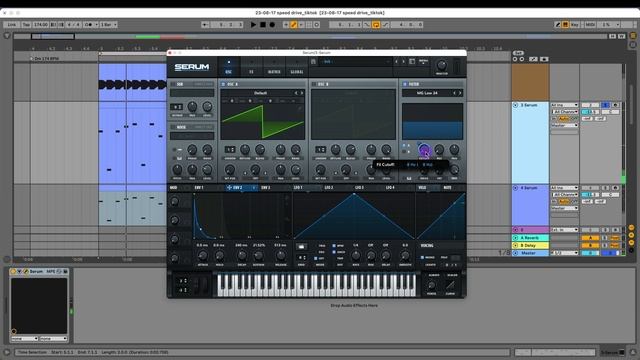Load the next Serum preset arrow
This screenshot has width=640, height=360.
pyautogui.click(x=403, y=62)
